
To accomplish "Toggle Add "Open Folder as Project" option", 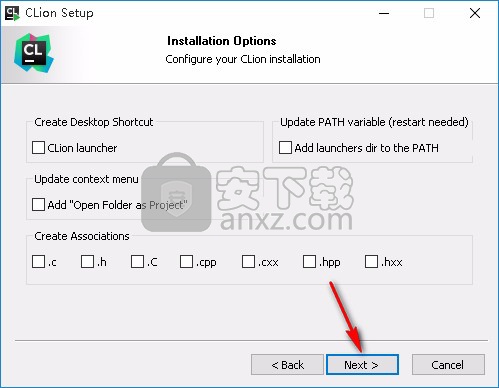I will pyautogui.click(x=38, y=205).
